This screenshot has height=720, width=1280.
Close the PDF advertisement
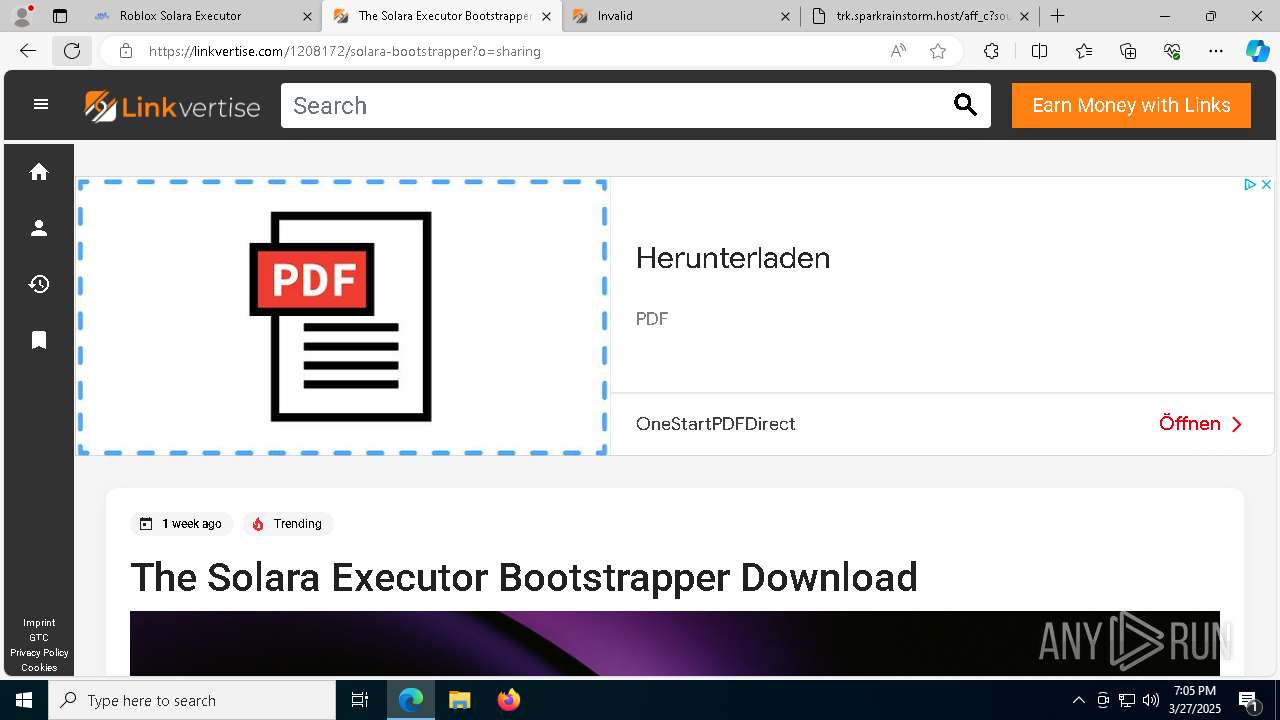(x=1266, y=185)
